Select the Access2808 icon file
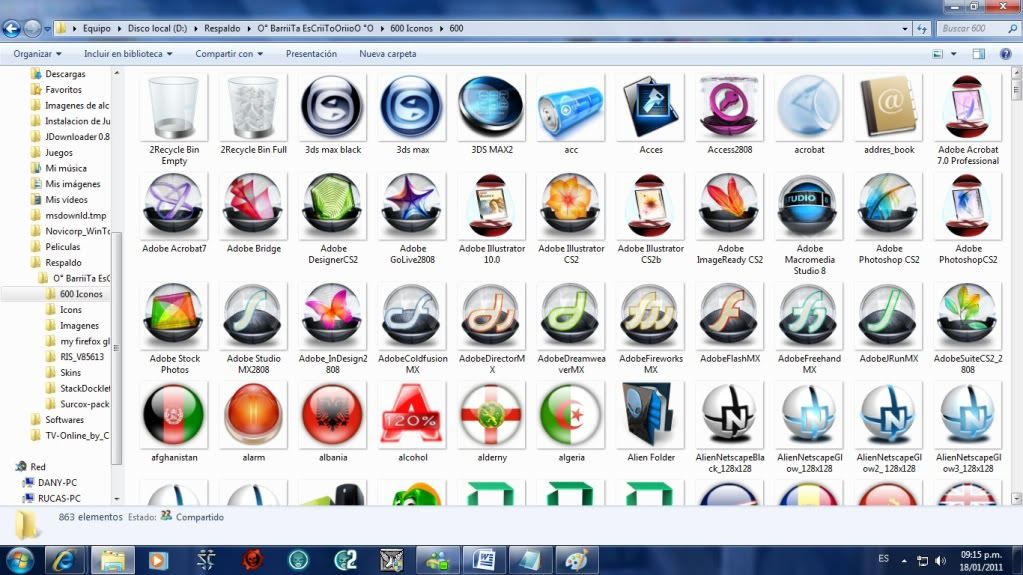The width and height of the screenshot is (1023, 575). pos(729,115)
